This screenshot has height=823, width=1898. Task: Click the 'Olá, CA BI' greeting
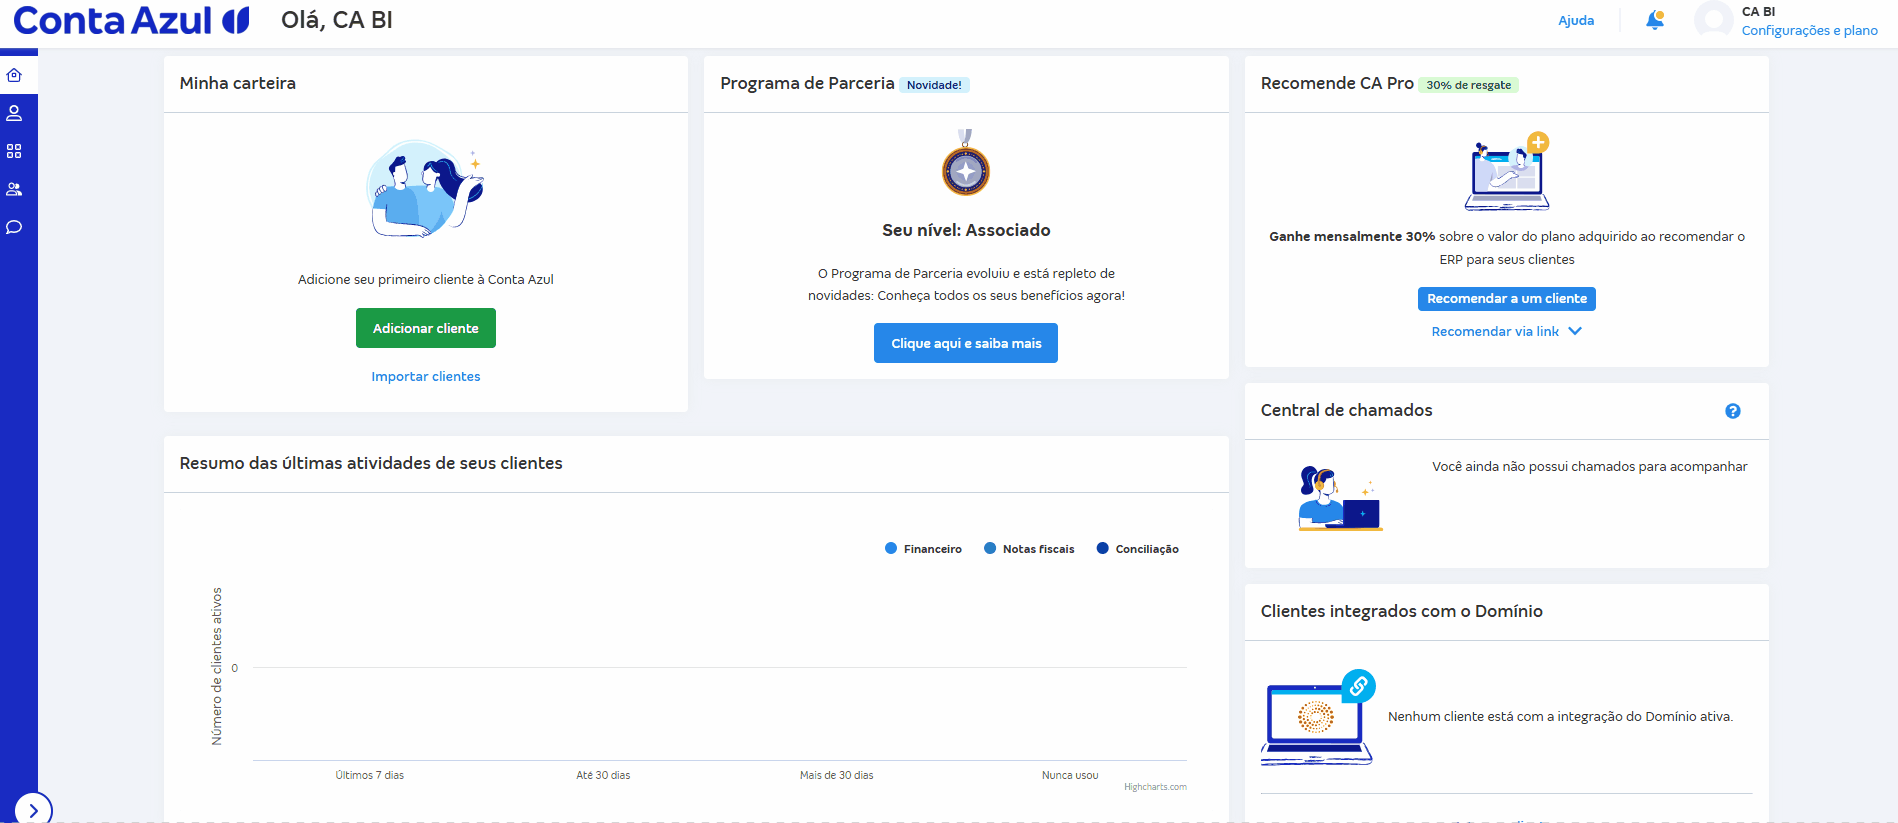[x=337, y=20]
